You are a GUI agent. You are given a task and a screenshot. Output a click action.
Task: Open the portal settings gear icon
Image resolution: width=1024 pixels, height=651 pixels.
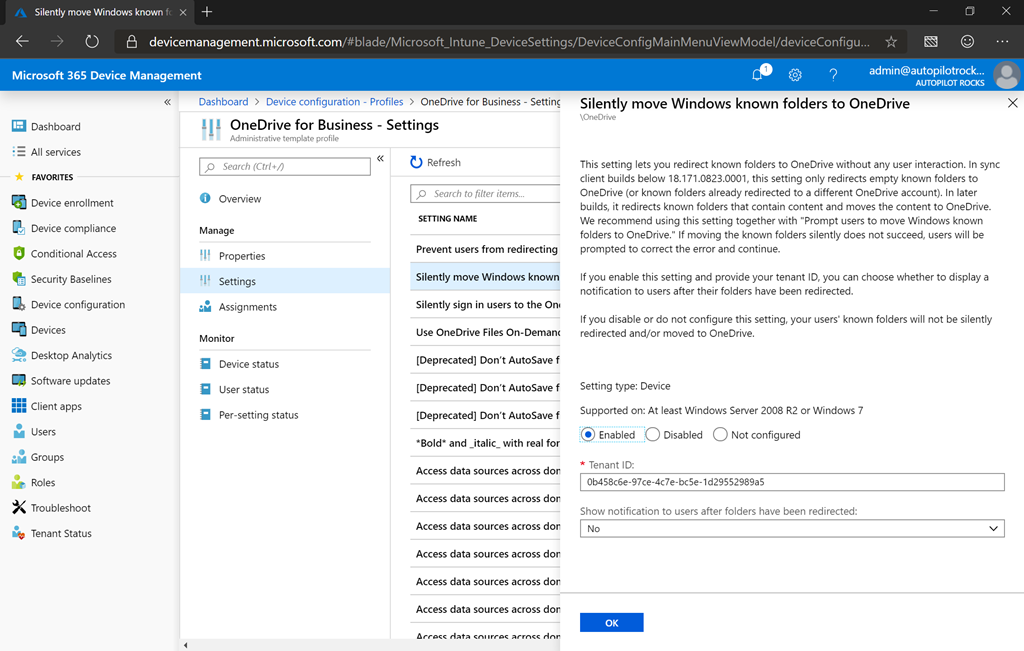[x=795, y=75]
